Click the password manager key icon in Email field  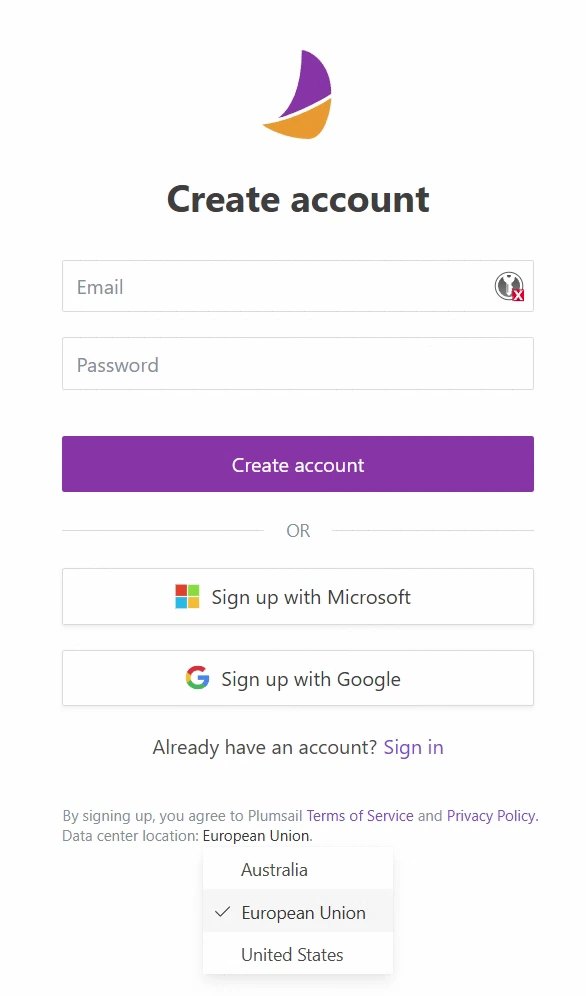(x=509, y=286)
